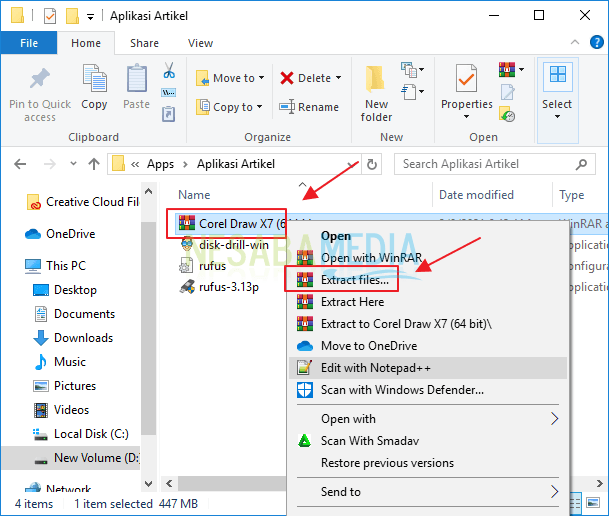609x516 pixels.
Task: Switch to the View tab
Action: 200,43
